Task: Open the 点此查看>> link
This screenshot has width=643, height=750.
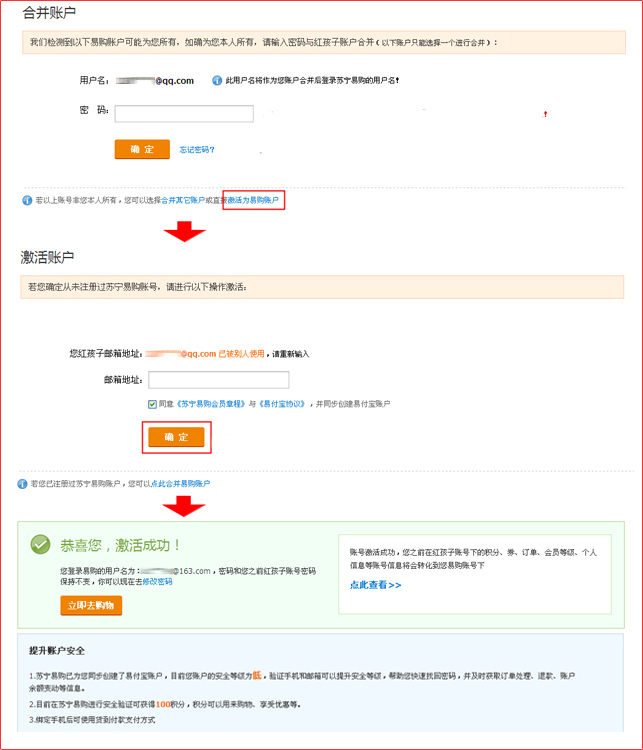Action: tap(376, 585)
